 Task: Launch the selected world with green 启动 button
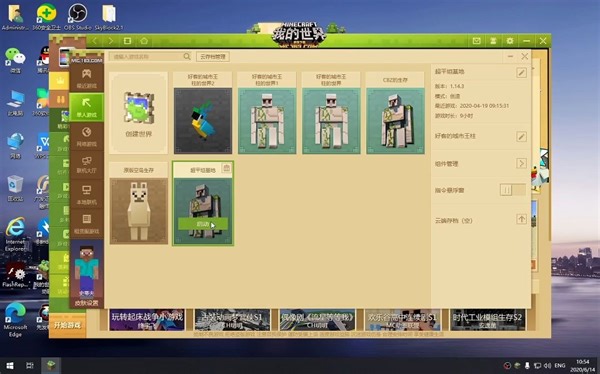point(203,224)
